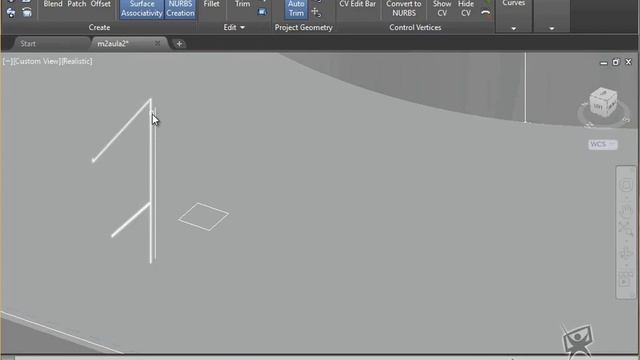Screen dimensions: 640x360
Task: Select the Fillet surface tool
Action: tap(211, 4)
